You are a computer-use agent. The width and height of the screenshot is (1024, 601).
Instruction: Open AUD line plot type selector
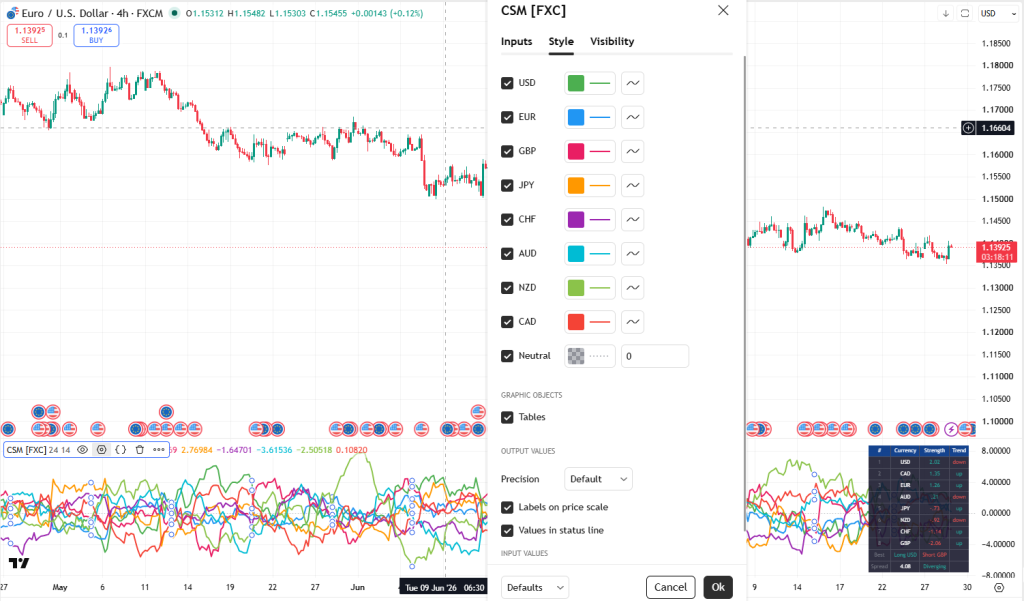(x=632, y=253)
